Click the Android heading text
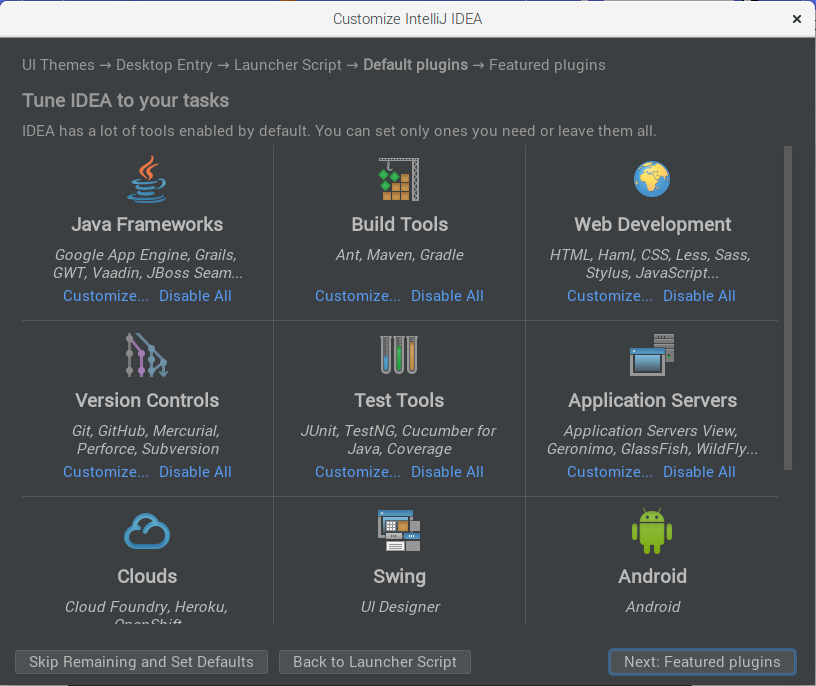The image size is (816, 686). 652,576
